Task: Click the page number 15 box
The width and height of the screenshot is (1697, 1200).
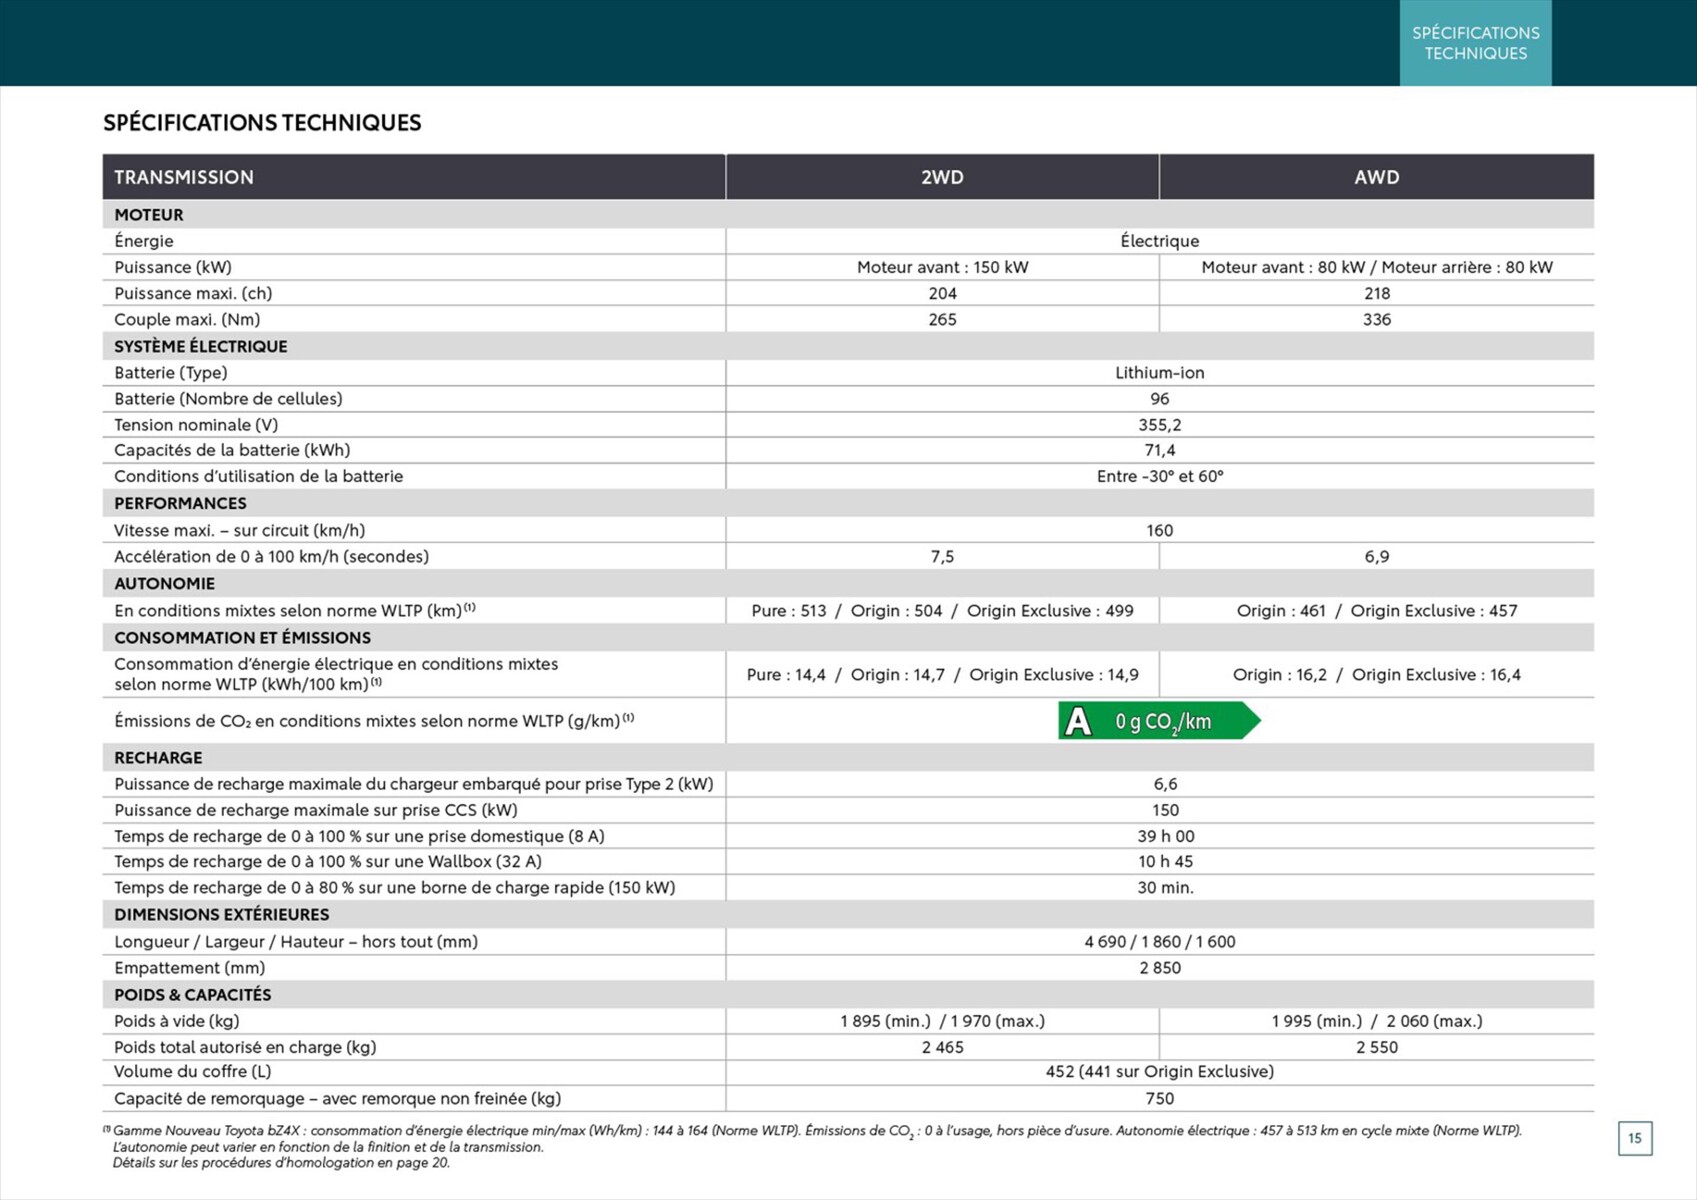Action: pos(1635,1138)
